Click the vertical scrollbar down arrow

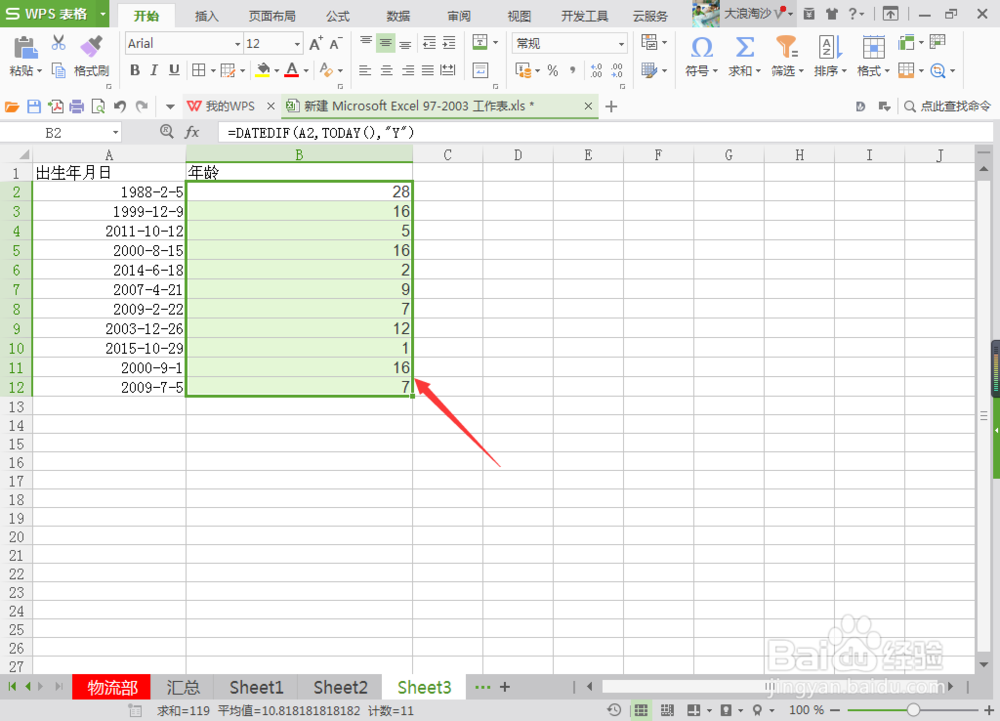[983, 664]
